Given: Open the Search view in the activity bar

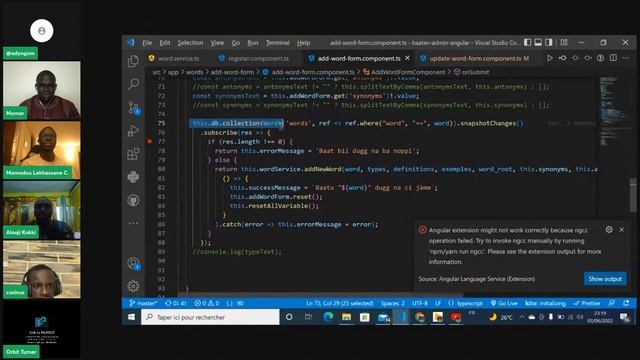Looking at the screenshot, I should coord(133,84).
